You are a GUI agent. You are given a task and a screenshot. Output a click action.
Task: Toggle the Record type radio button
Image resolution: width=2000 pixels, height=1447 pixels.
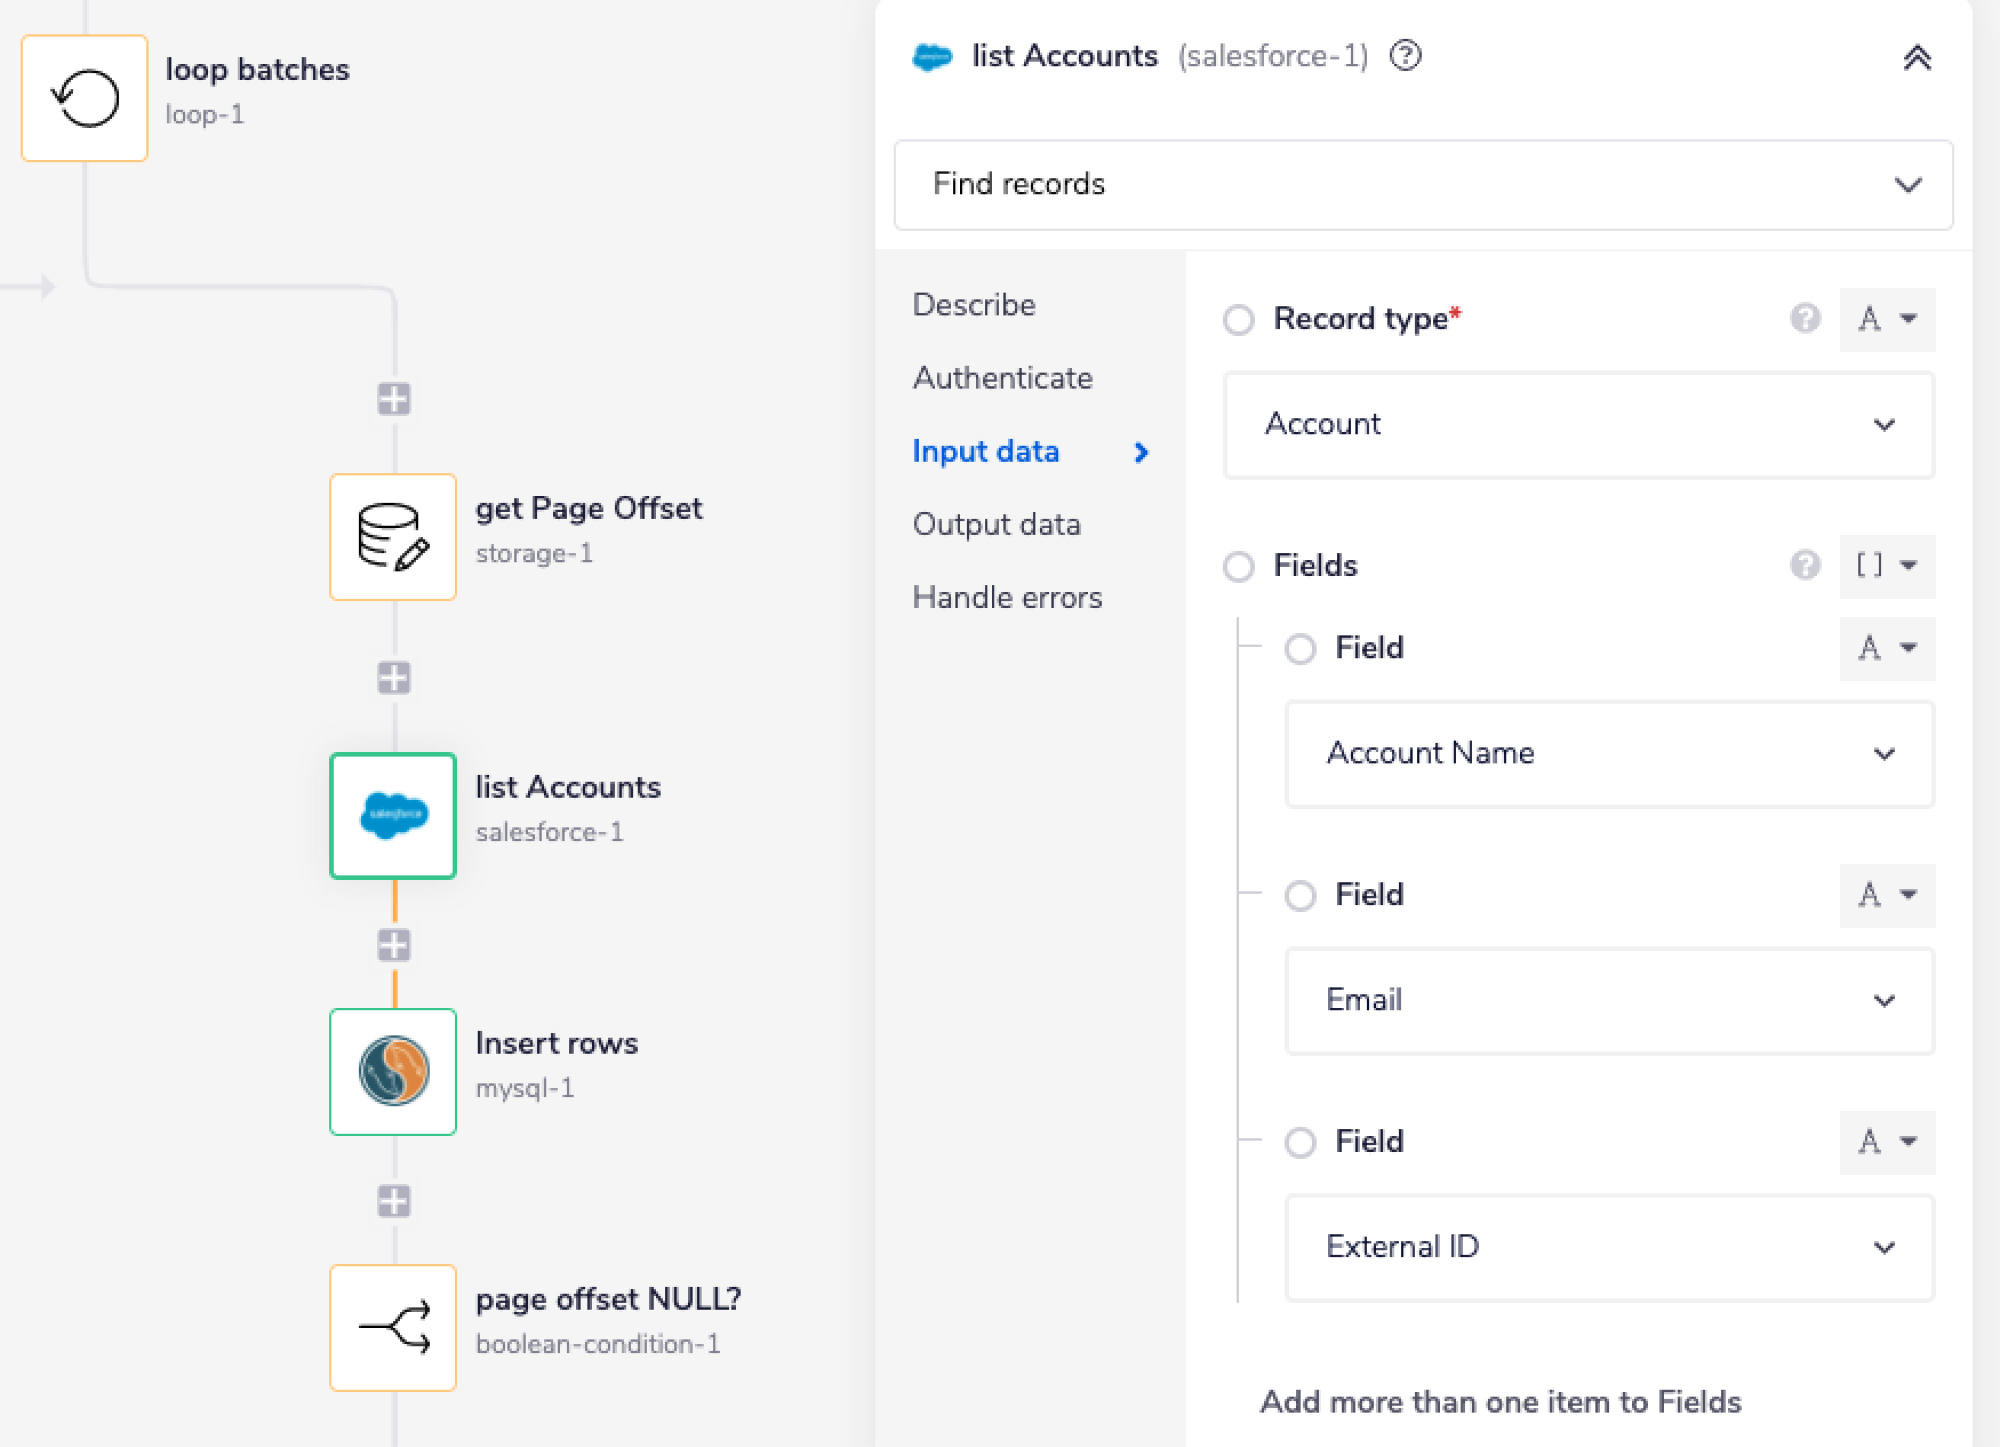pyautogui.click(x=1238, y=320)
